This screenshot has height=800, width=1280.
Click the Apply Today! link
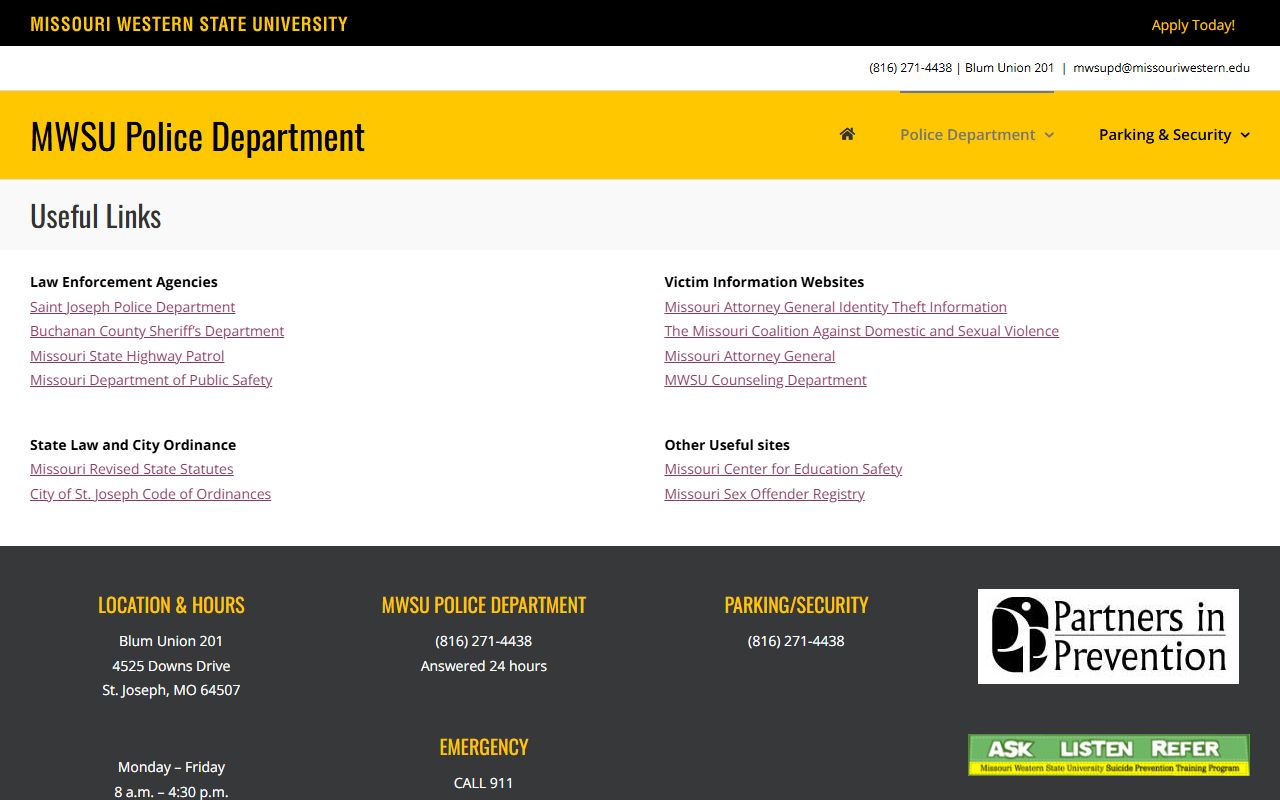(1193, 25)
